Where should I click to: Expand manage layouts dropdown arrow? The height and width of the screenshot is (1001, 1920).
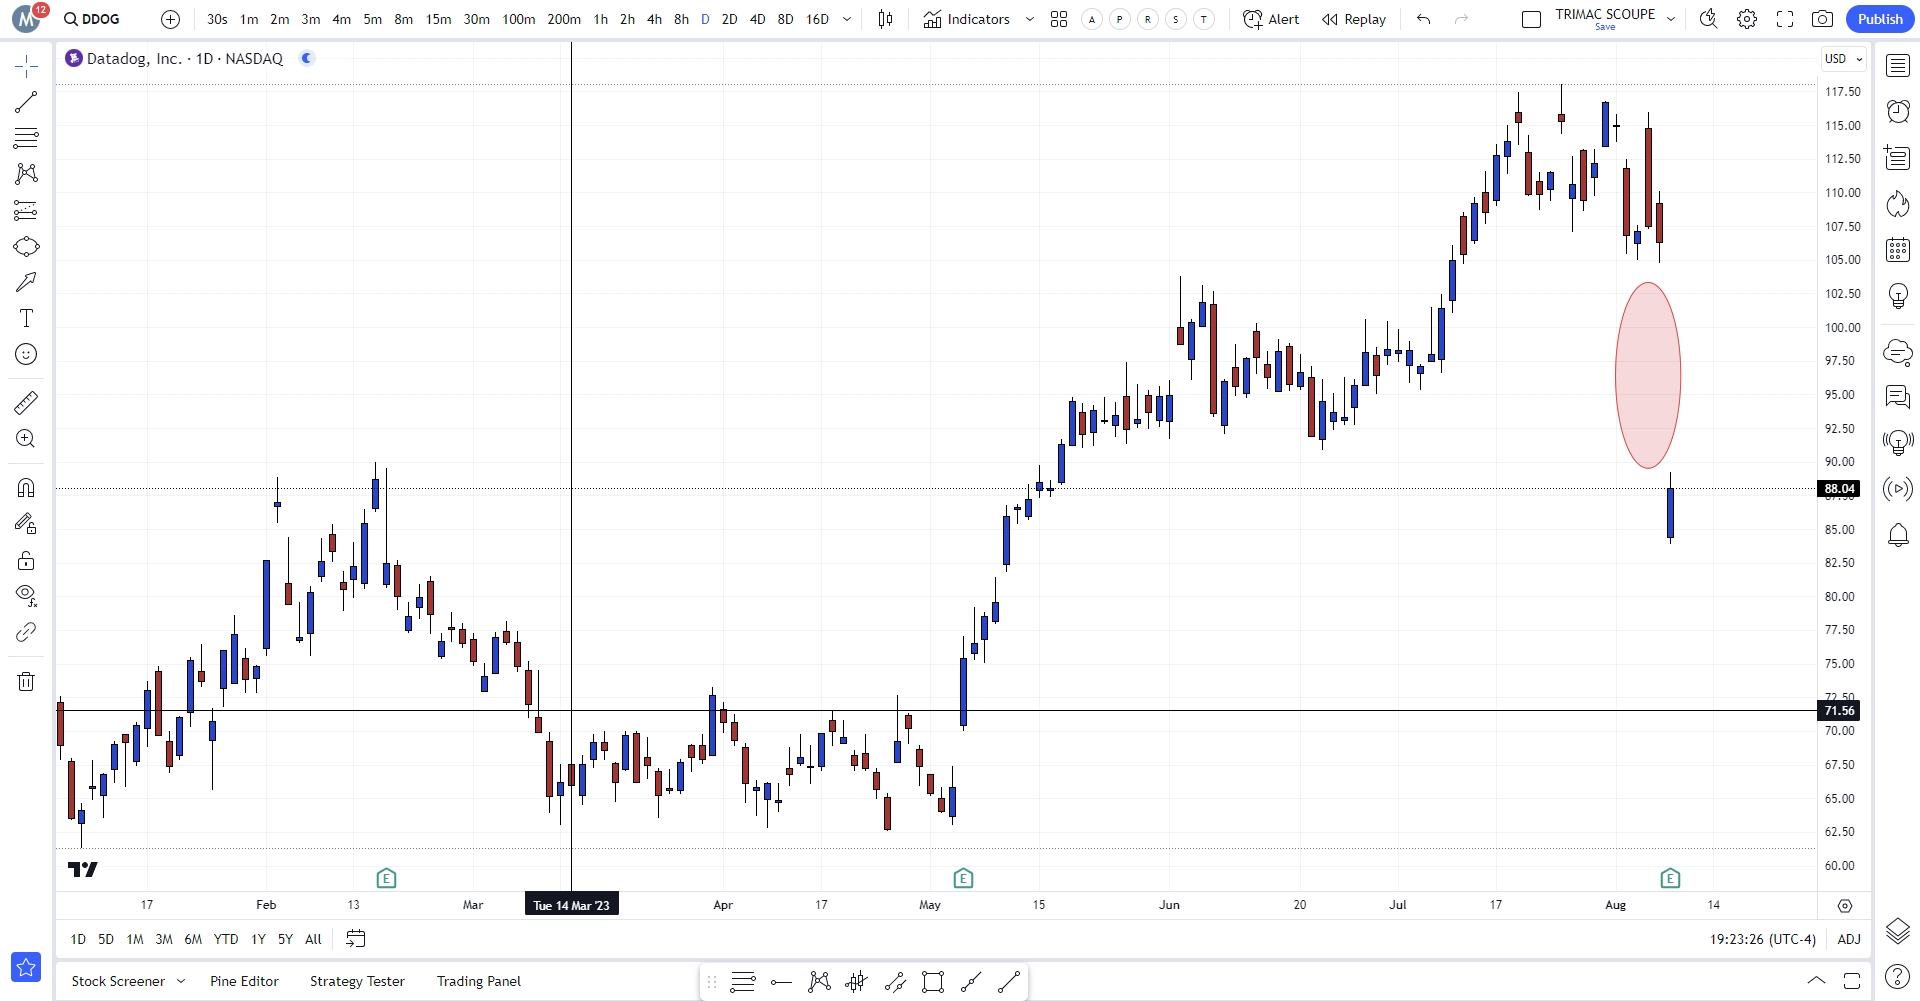(x=1671, y=19)
